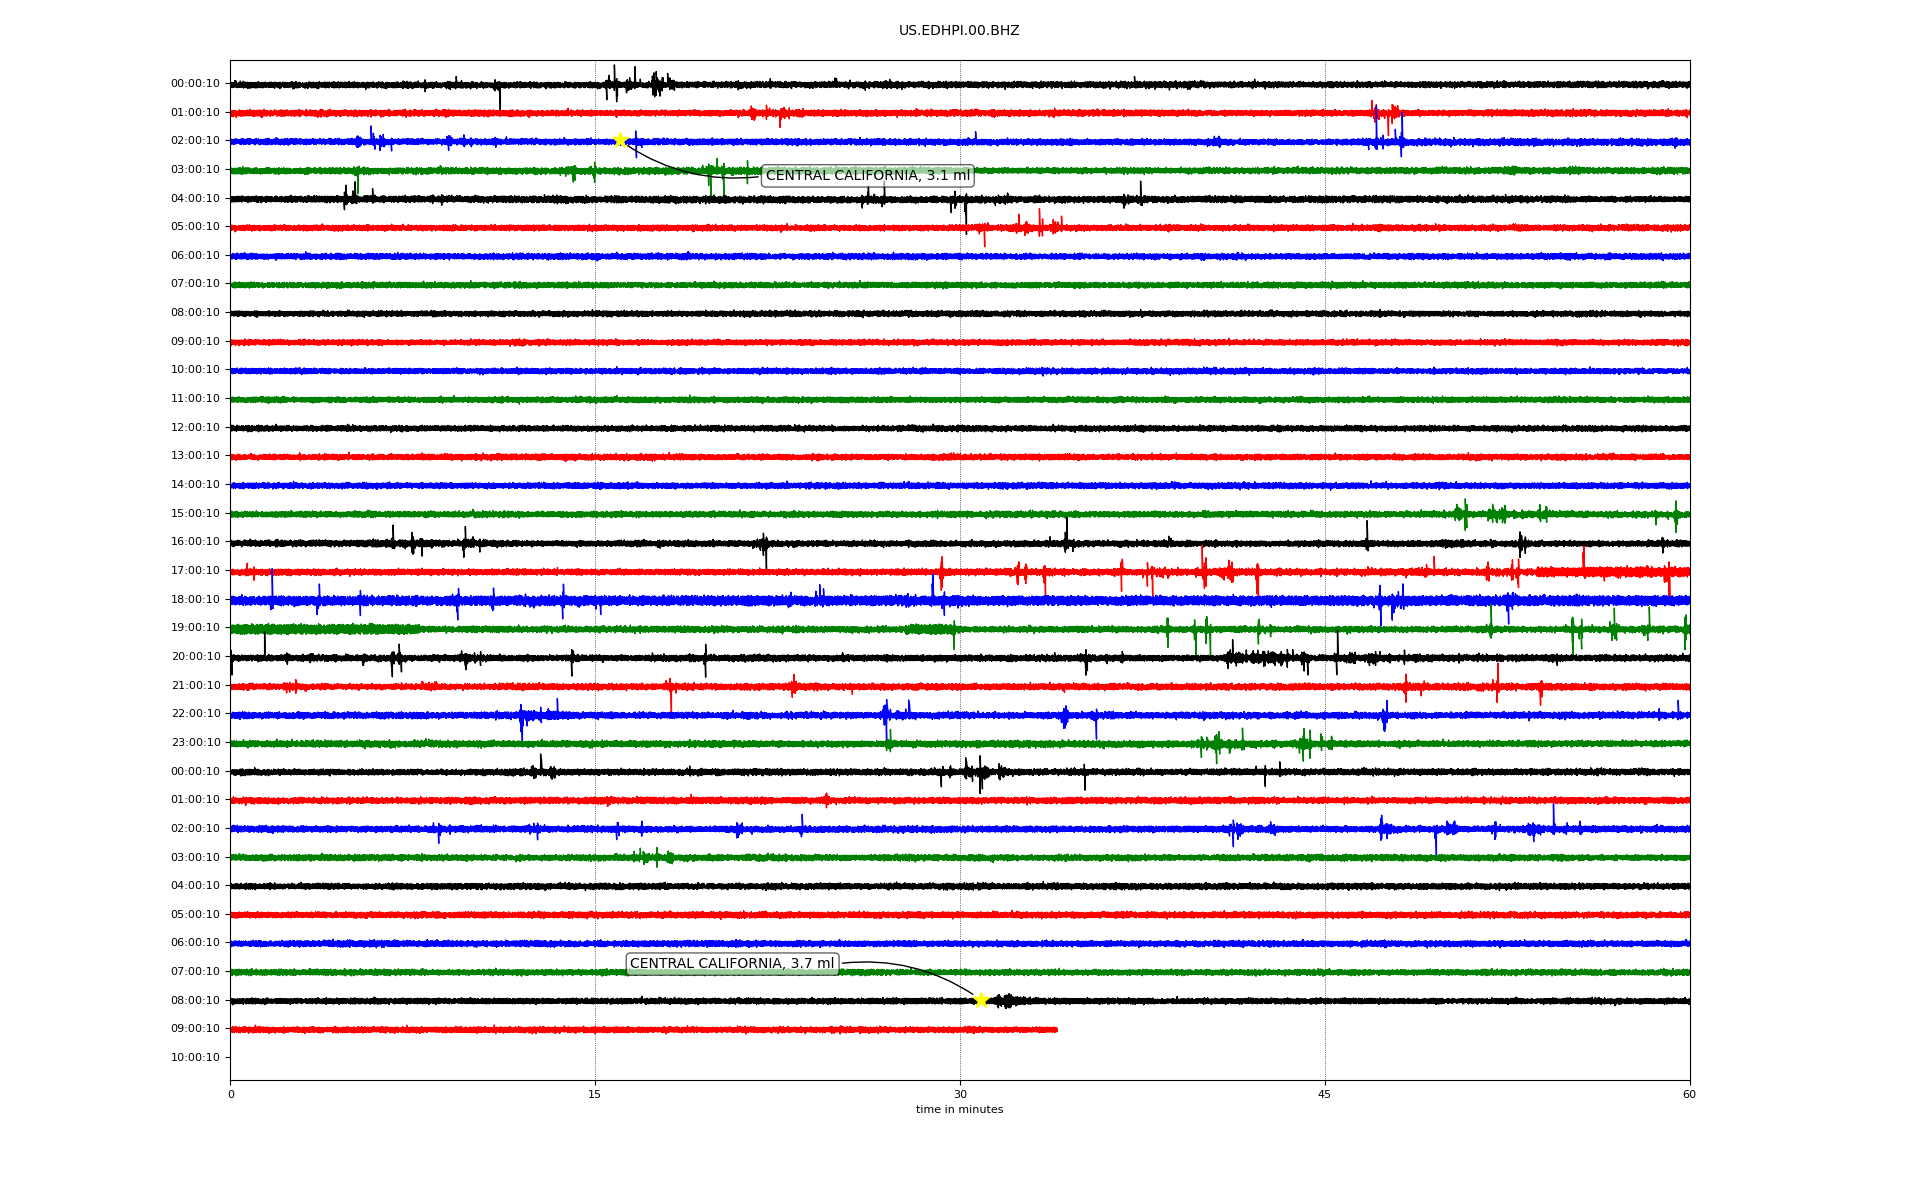Click the blue seismic trace at 14:00:10
The image size is (1920, 1200).
click(960, 486)
